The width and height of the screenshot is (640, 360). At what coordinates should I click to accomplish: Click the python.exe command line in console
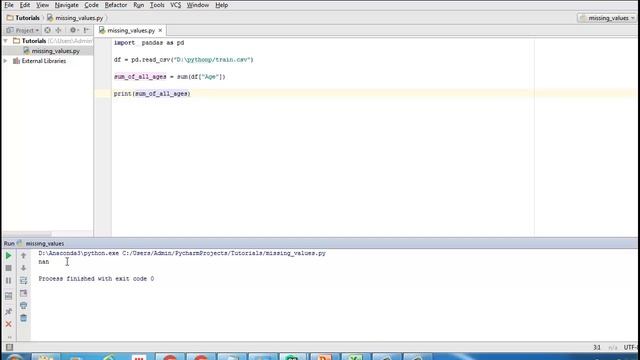click(182, 253)
